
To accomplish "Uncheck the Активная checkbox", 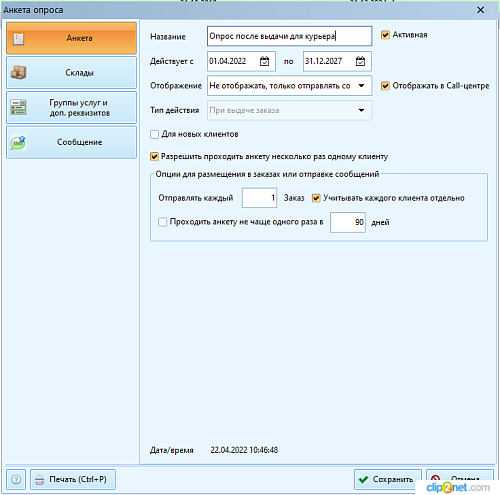I will [x=385, y=35].
